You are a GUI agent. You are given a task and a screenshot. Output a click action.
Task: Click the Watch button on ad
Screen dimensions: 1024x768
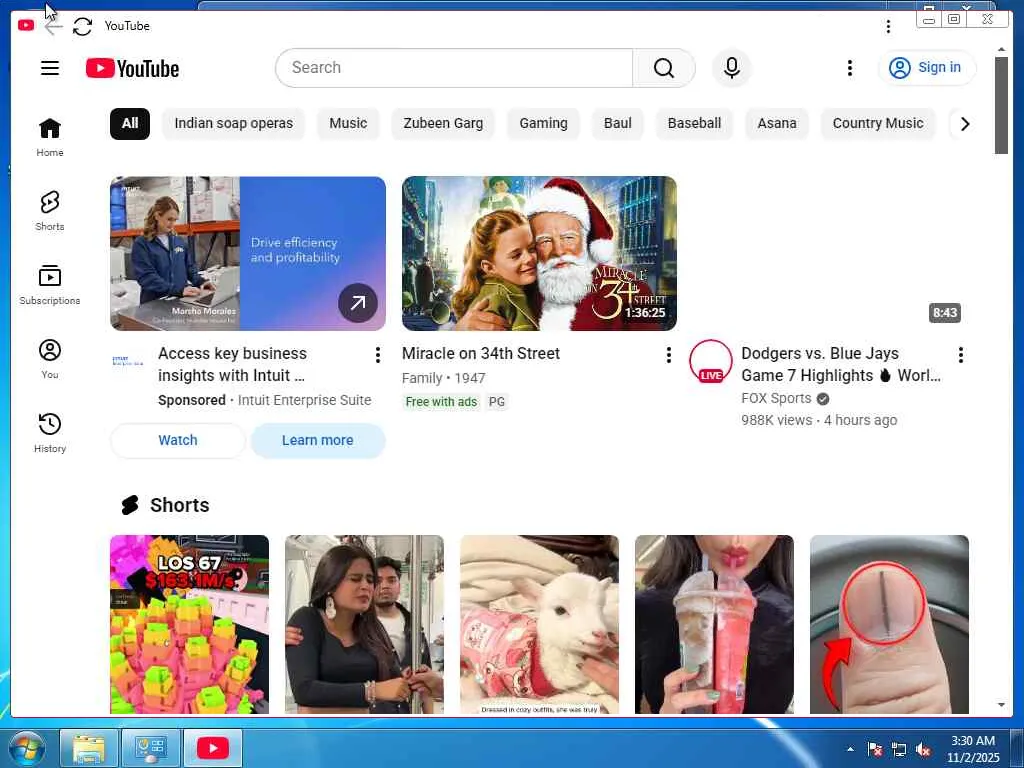[178, 440]
